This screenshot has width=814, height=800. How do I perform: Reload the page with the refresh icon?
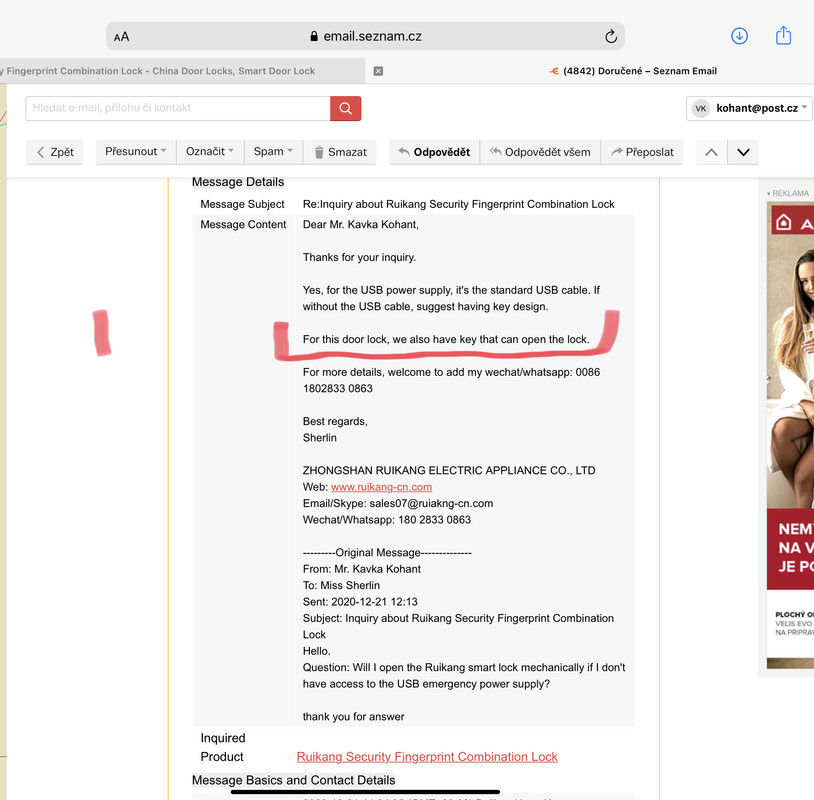(610, 36)
